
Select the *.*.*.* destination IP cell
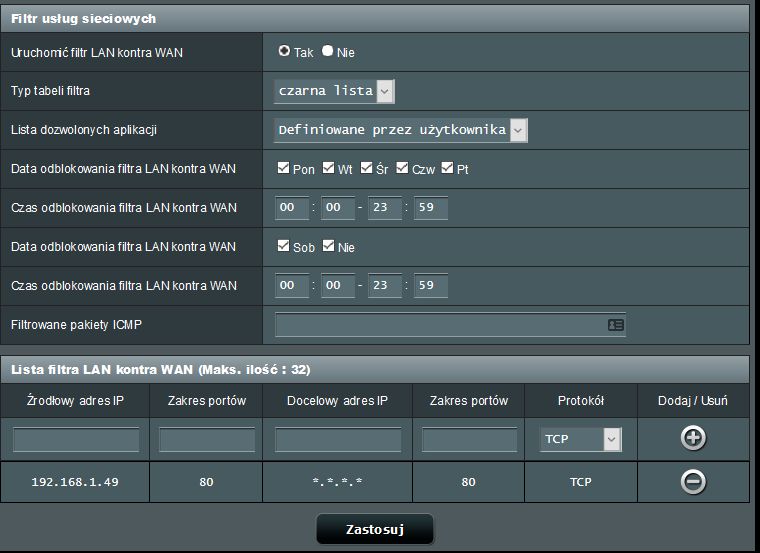pos(337,482)
